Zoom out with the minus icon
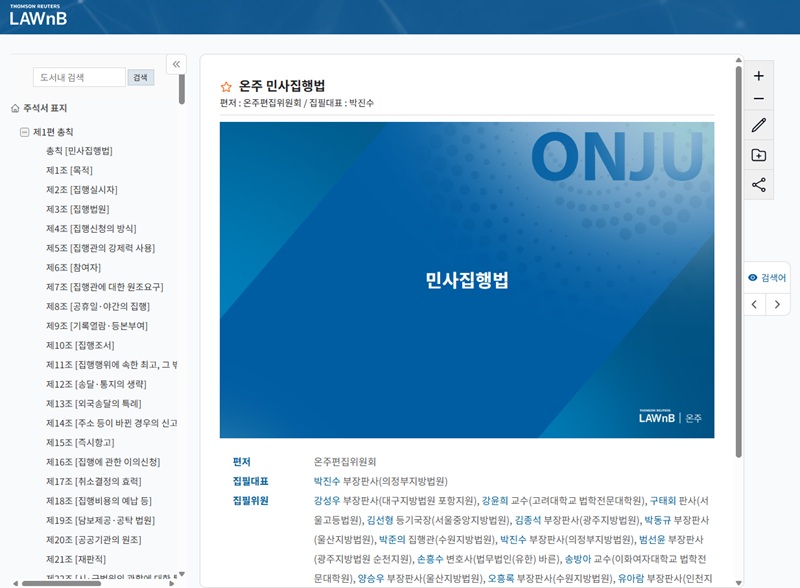Viewport: 800px width, 588px height. pyautogui.click(x=759, y=99)
